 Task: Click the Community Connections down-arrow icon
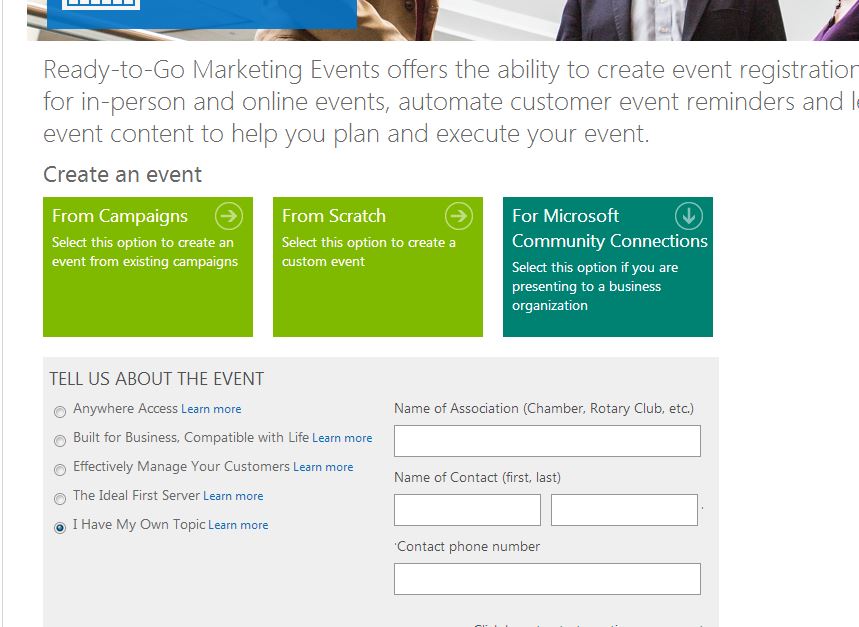pyautogui.click(x=689, y=216)
